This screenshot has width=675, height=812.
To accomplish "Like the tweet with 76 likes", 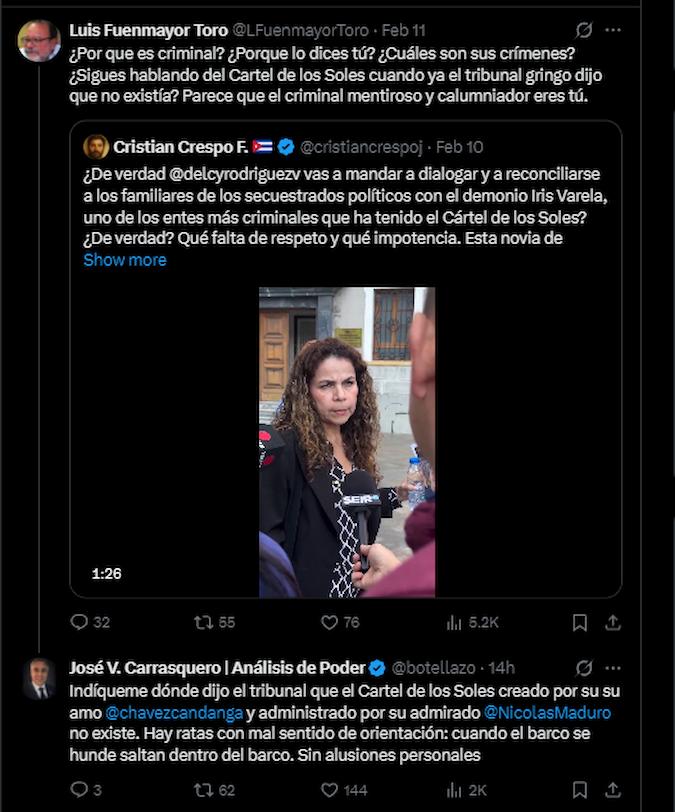I will (340, 622).
